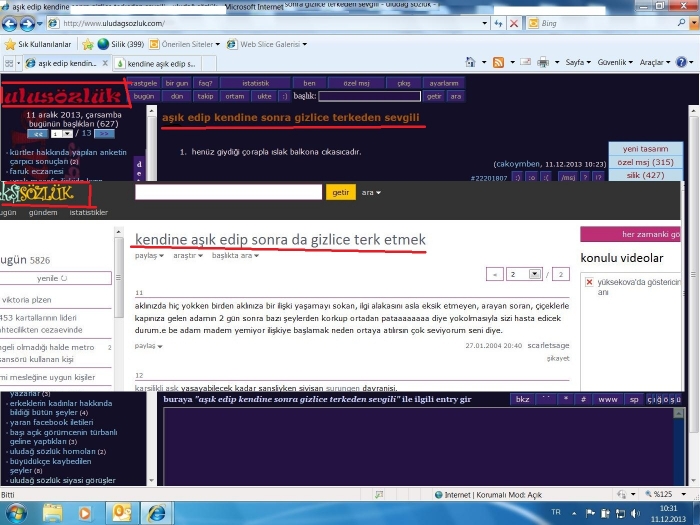Click the Bing search magnifier icon
700x525 pixels.
(681, 23)
